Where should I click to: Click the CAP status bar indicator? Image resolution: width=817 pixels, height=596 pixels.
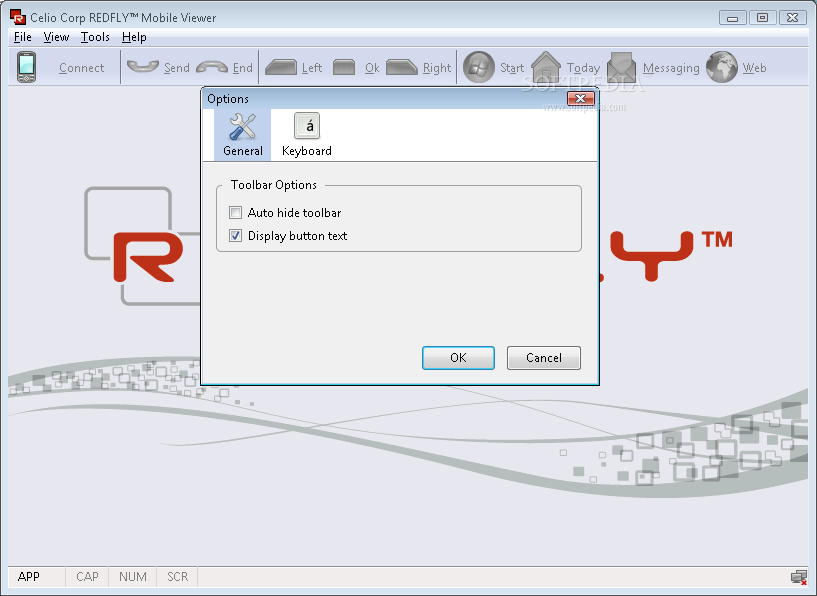pos(87,577)
